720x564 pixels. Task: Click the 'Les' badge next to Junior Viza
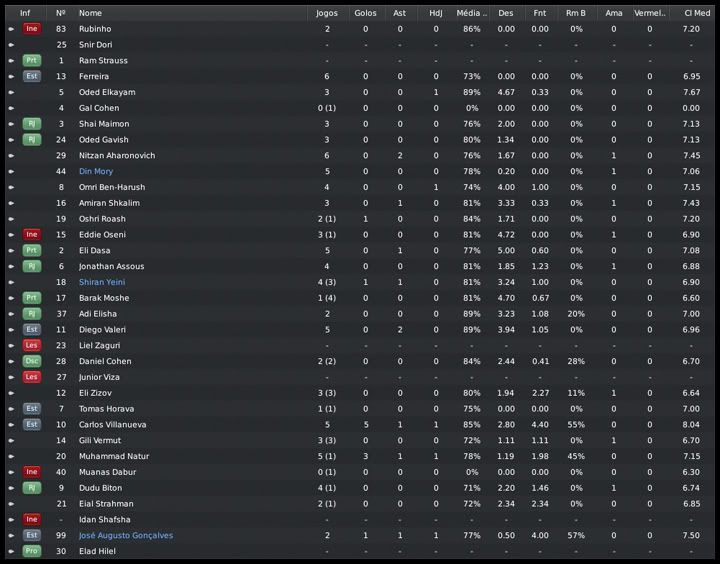coord(32,377)
